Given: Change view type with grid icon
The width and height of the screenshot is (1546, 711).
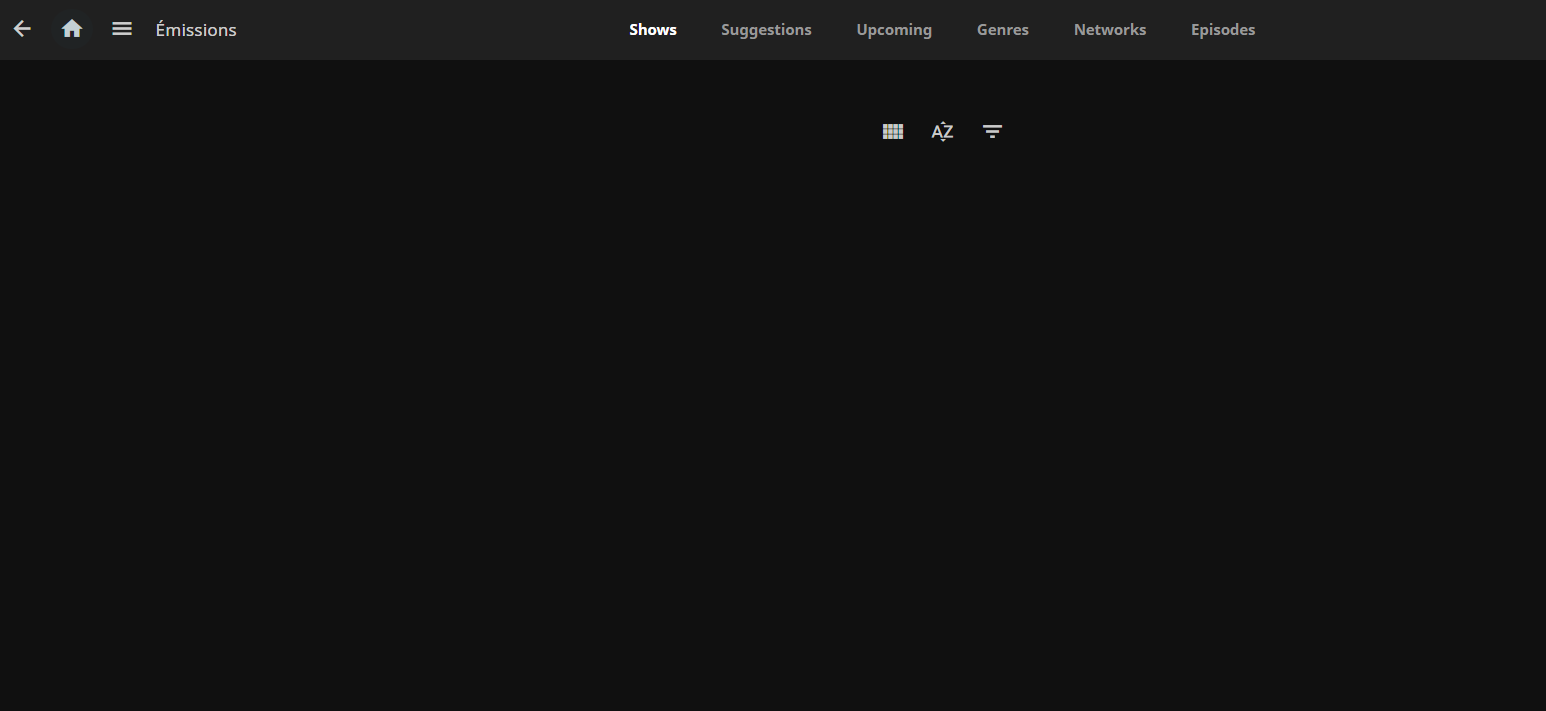Looking at the screenshot, I should 893,131.
